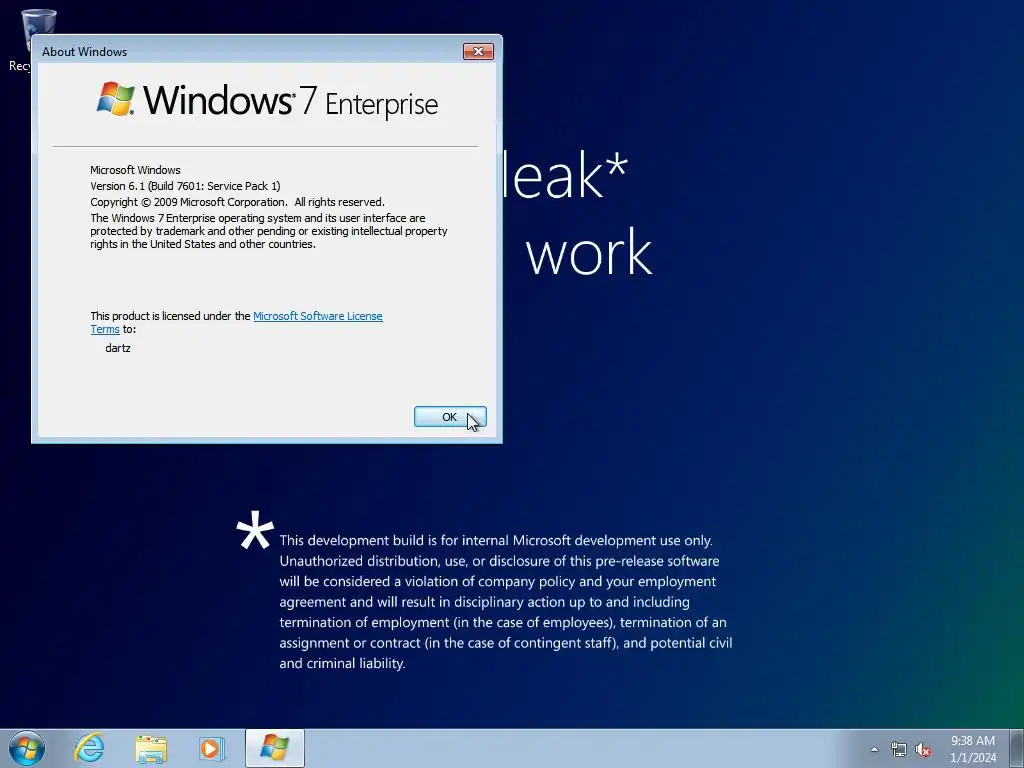
Task: Select the About Windows taskbar button
Action: [274, 748]
